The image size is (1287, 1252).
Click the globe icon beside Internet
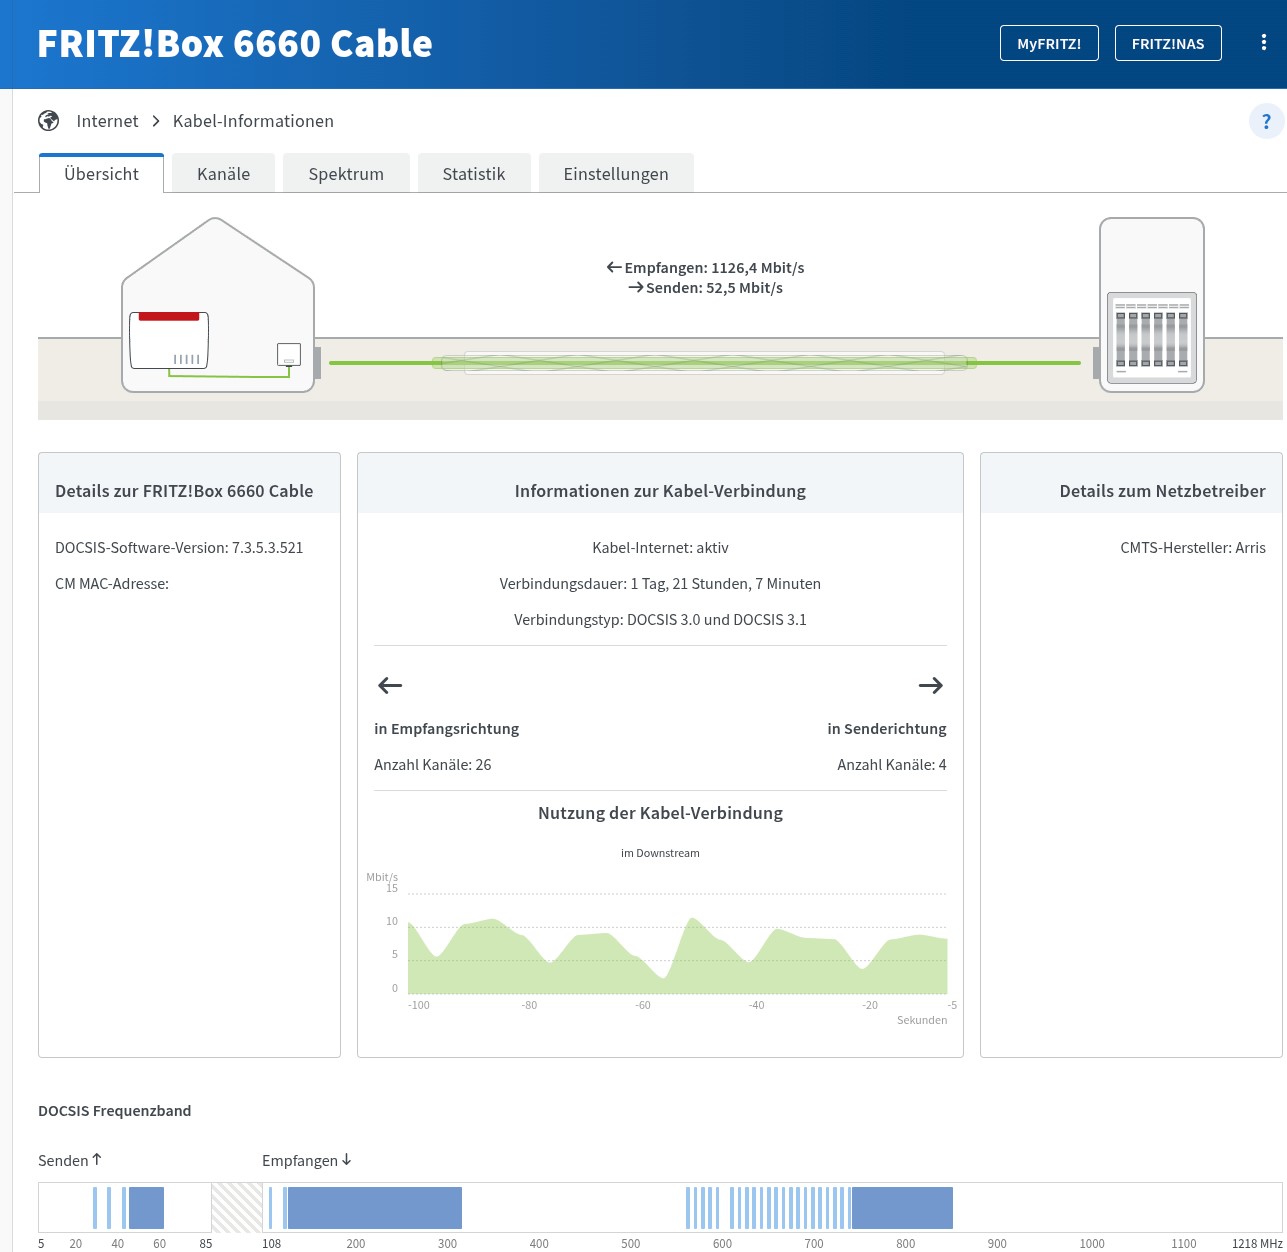[x=48, y=121]
